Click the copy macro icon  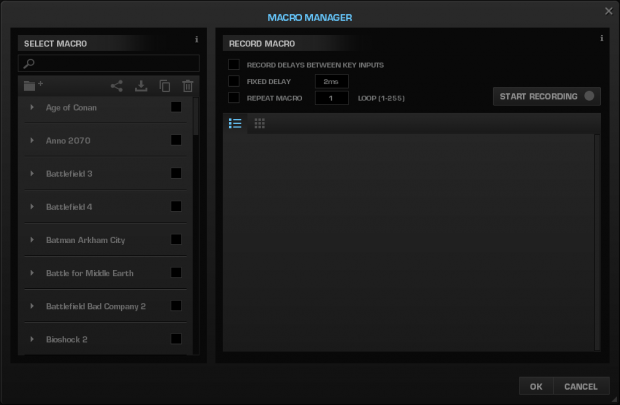tap(165, 86)
